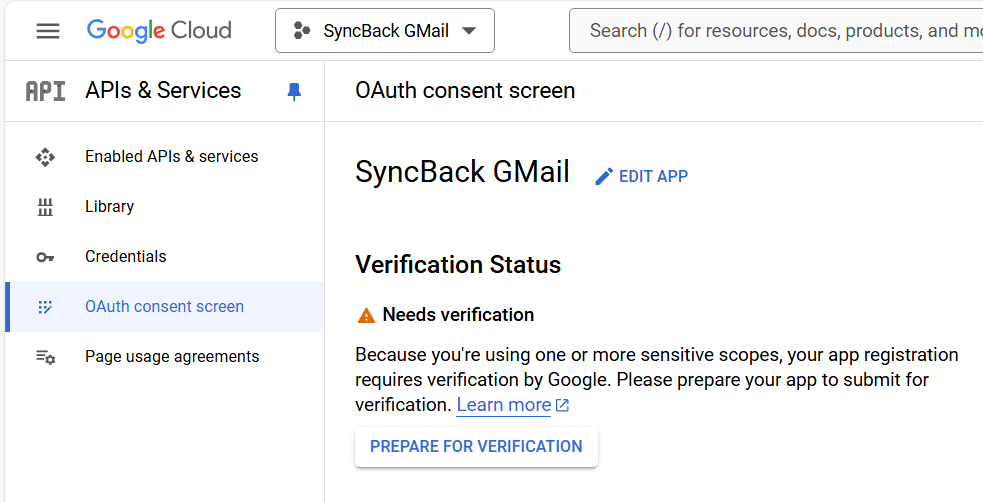Open the Credentials page
This screenshot has width=983, height=502.
click(164, 257)
